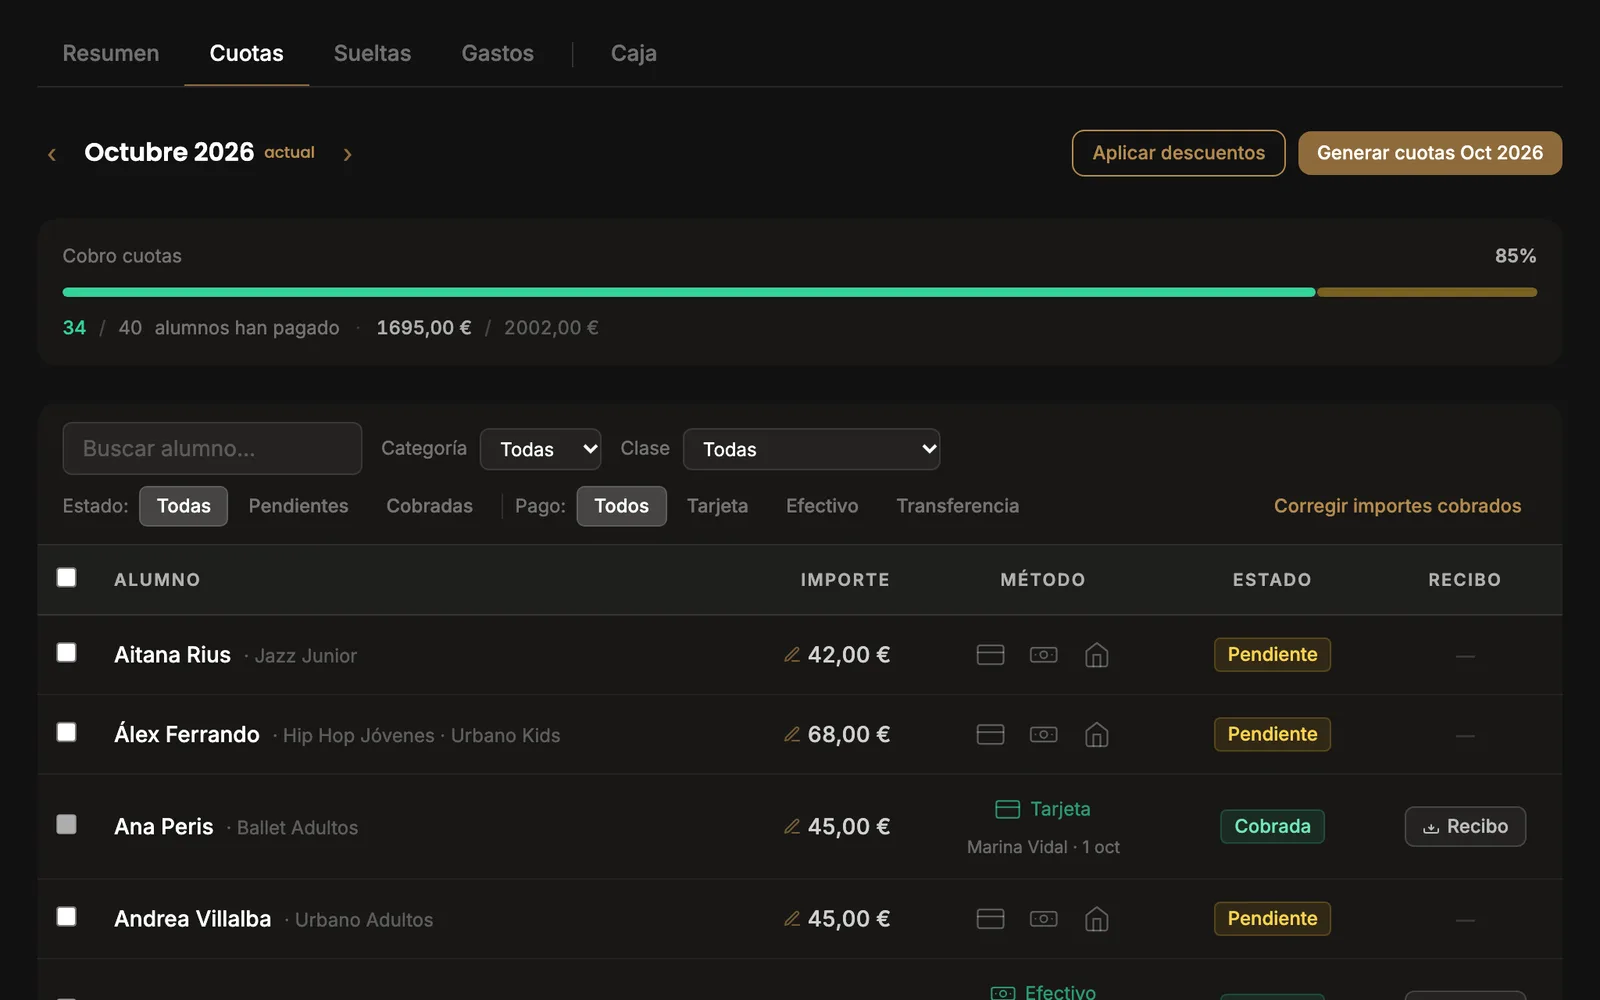Viewport: 1600px width, 1000px height.
Task: Click the cash icon for Andrea Villalba
Action: 1043,919
